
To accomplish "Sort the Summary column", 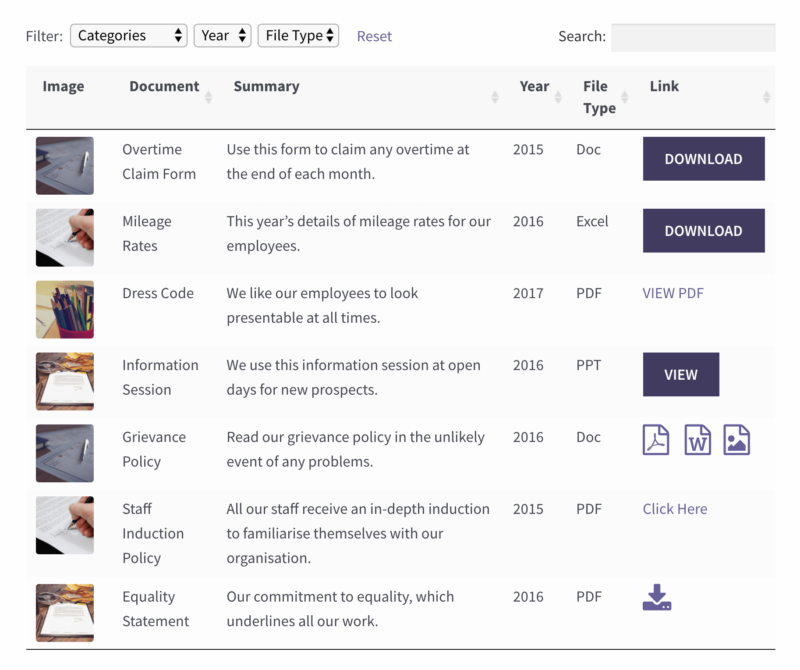I will [x=495, y=96].
